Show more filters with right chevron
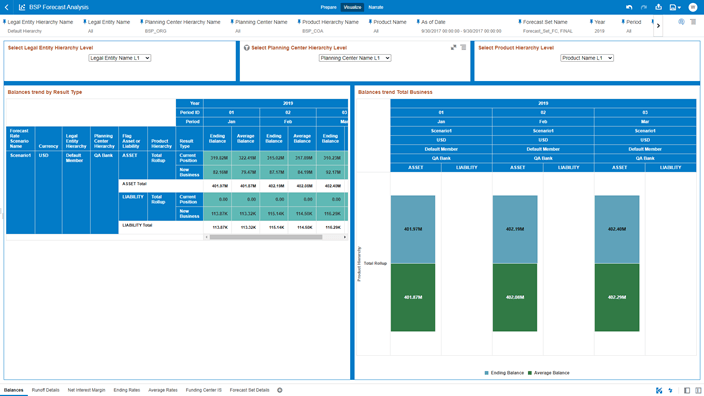Screen dimensions: 704x396 [x=658, y=26]
